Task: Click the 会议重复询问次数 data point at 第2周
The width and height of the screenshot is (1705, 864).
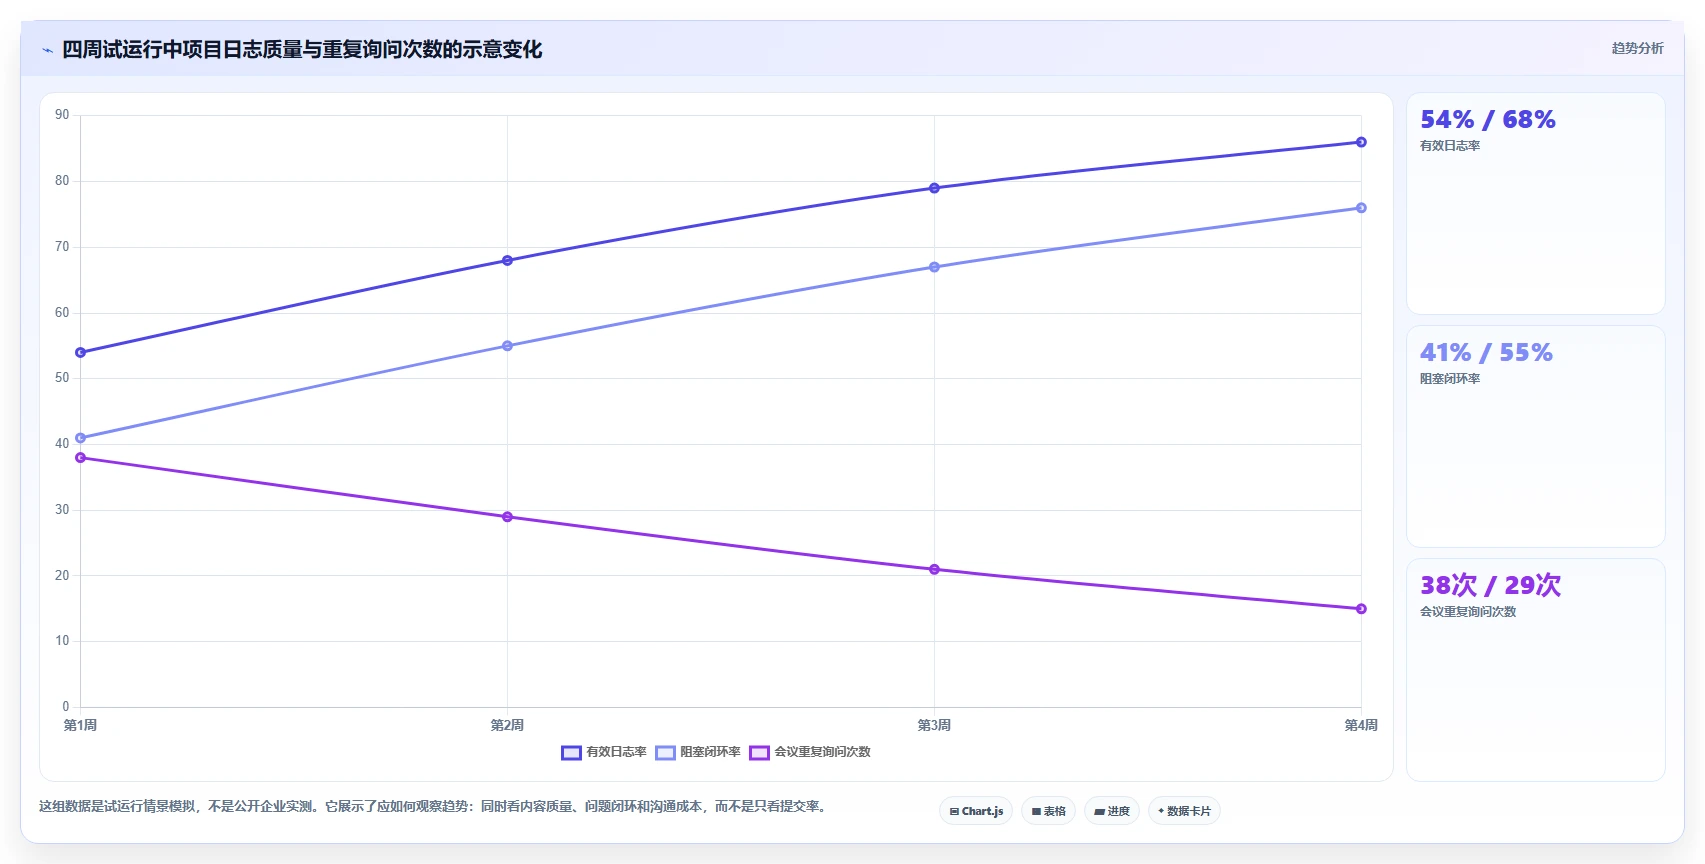Action: tap(507, 517)
